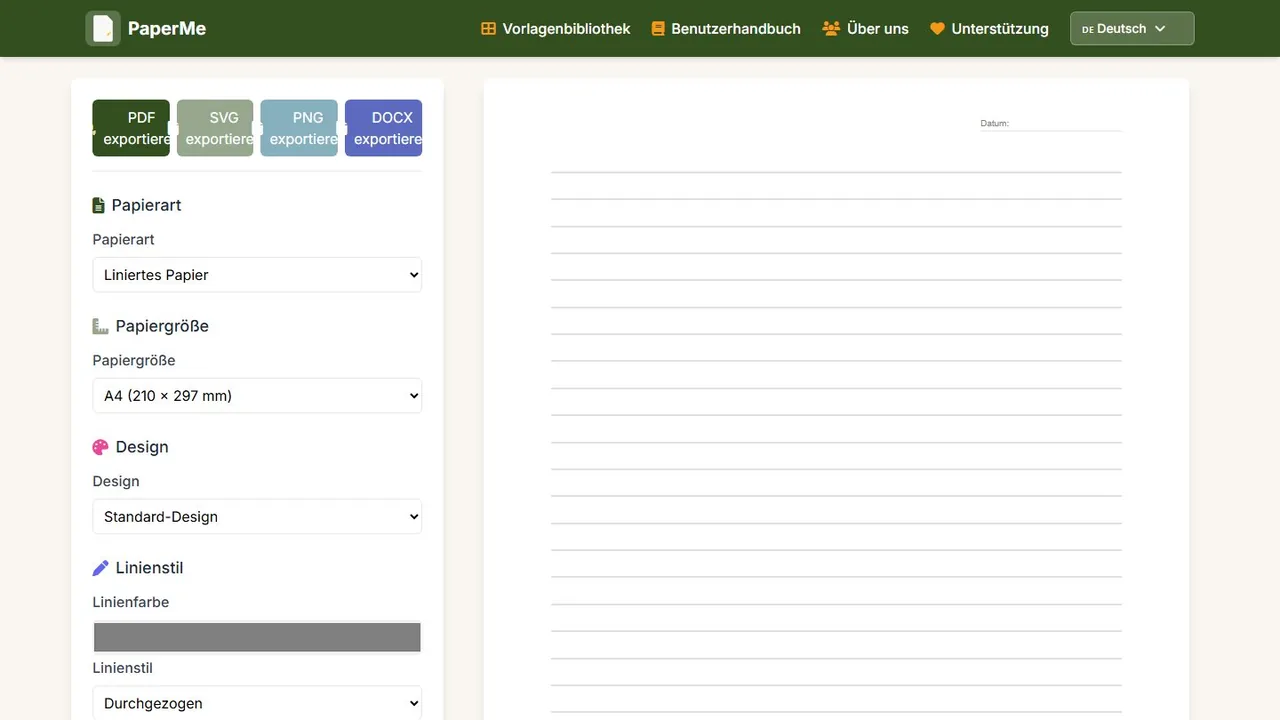Open the gray Linienfarbe color picker
The height and width of the screenshot is (720, 1280).
tap(257, 637)
